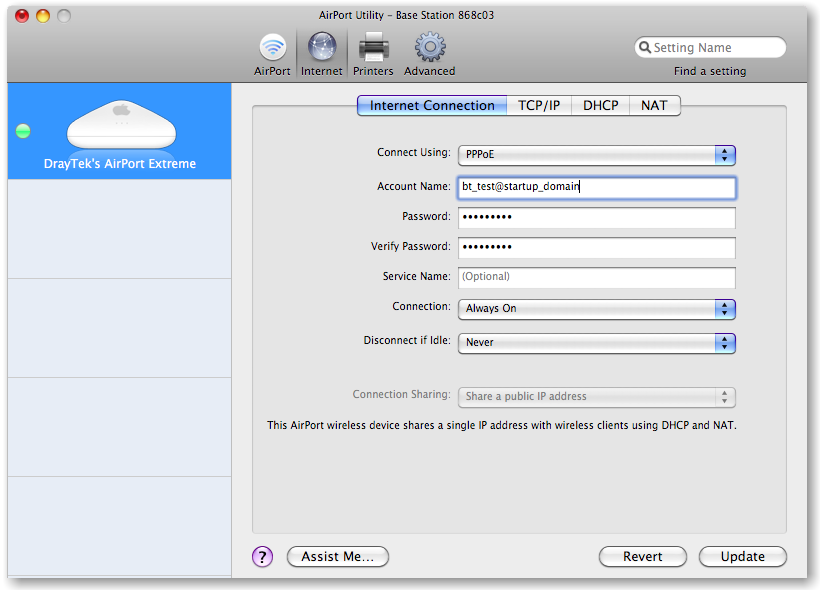Click inside the Account Name field
The height and width of the screenshot is (590, 820).
[596, 187]
